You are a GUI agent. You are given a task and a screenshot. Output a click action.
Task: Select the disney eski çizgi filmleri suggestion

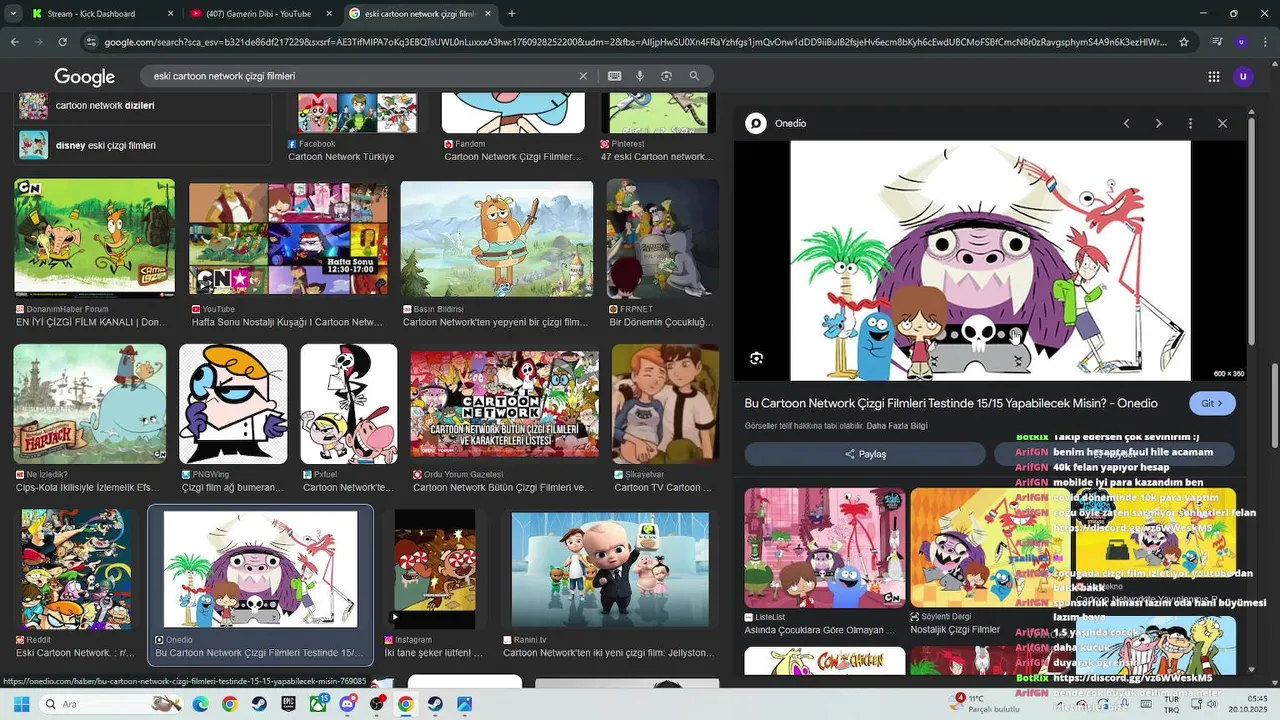143,145
